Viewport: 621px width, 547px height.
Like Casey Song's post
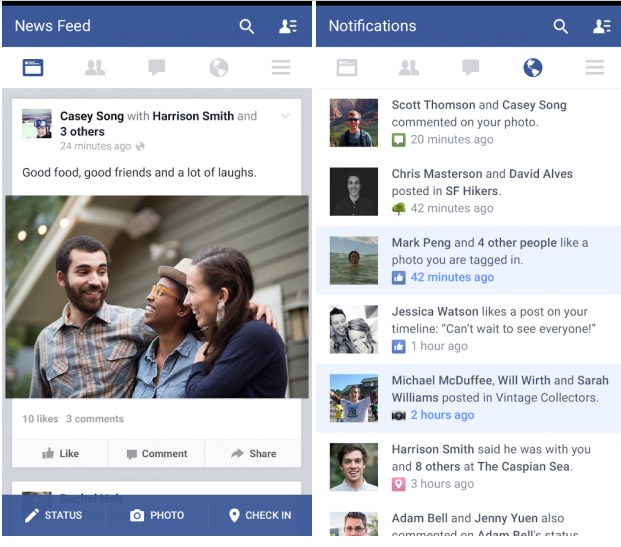(60, 453)
